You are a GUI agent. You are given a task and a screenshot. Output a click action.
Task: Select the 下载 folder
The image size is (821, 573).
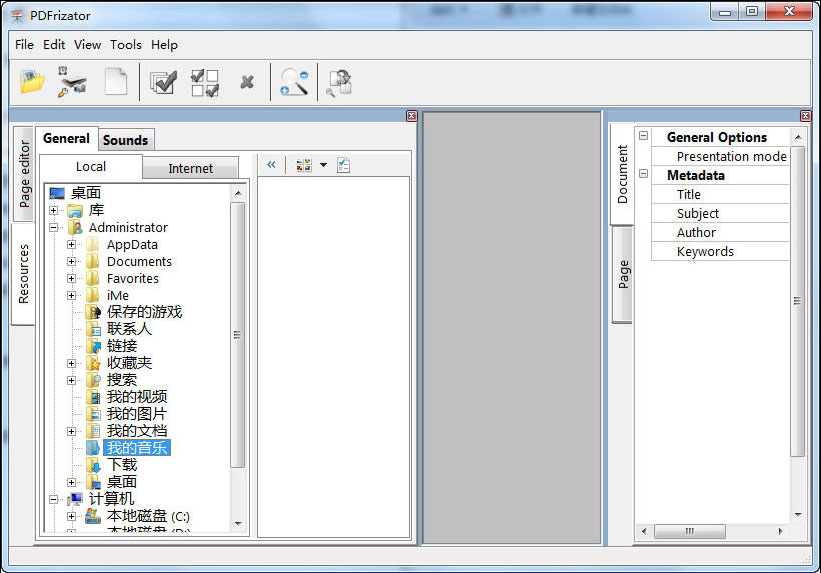click(121, 465)
